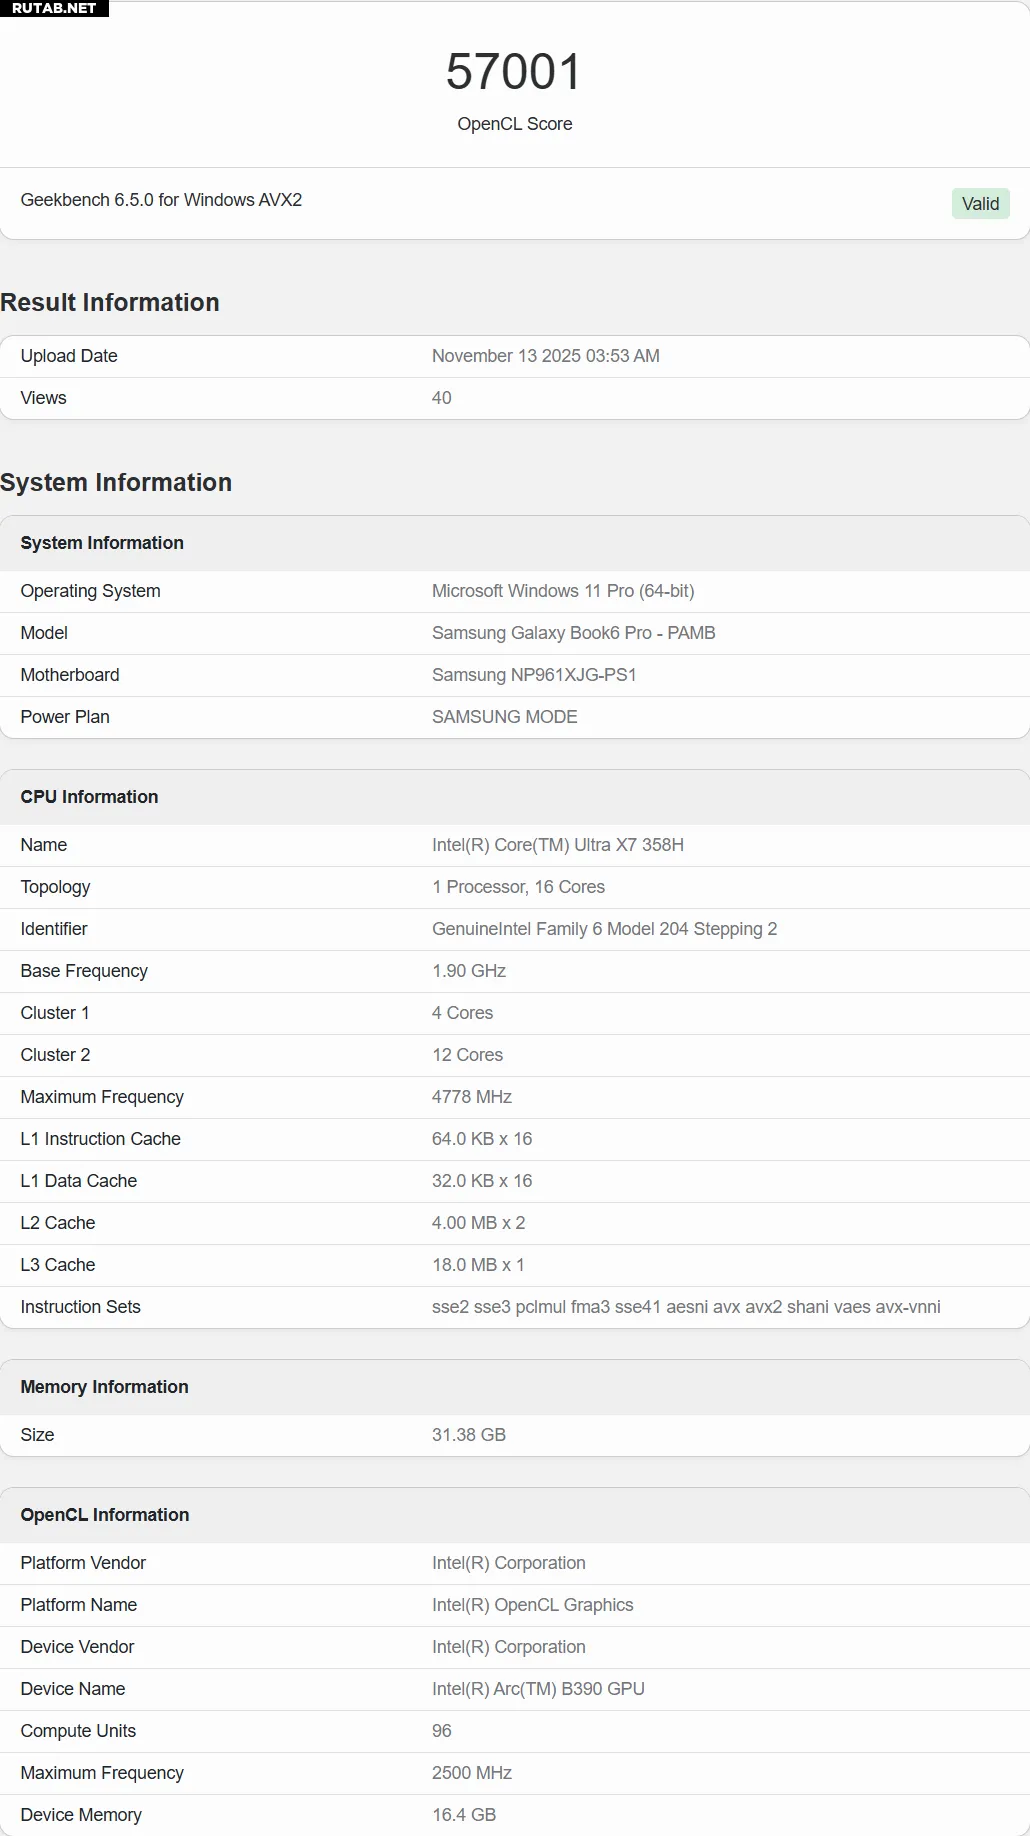The width and height of the screenshot is (1030, 1836).
Task: Select the Result Information heading
Action: tap(110, 302)
